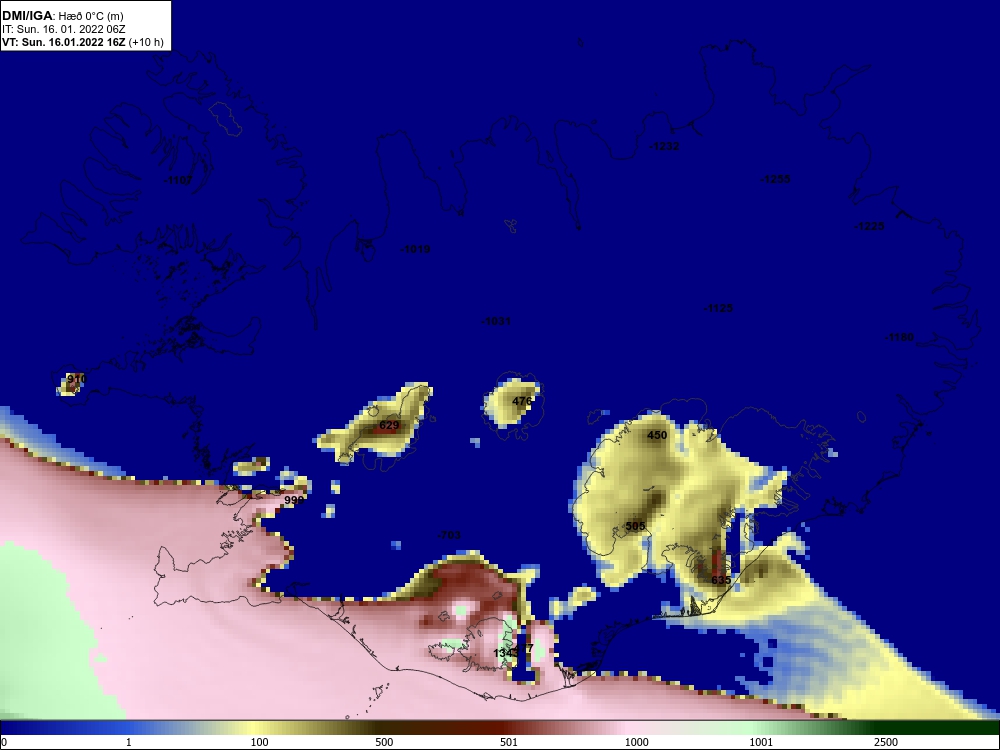
Task: Click the 450 value label on map
Action: [657, 436]
